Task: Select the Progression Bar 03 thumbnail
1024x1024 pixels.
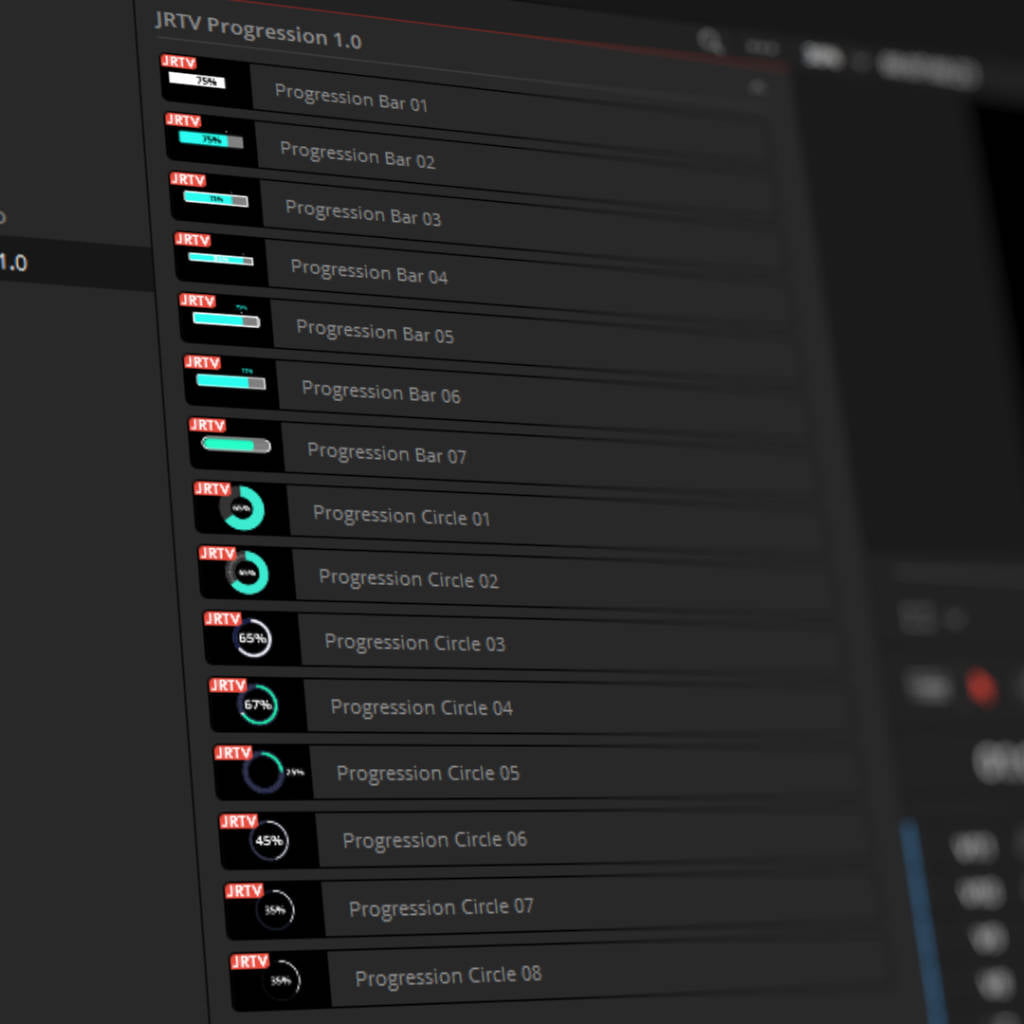Action: click(x=216, y=199)
